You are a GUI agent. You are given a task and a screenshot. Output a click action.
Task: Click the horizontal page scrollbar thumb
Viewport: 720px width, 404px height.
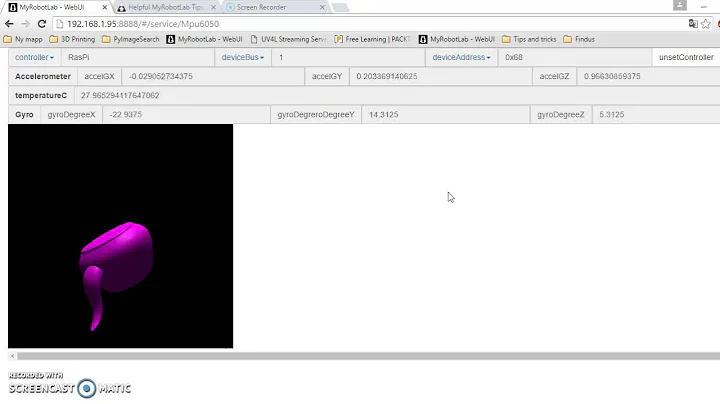(x=368, y=356)
